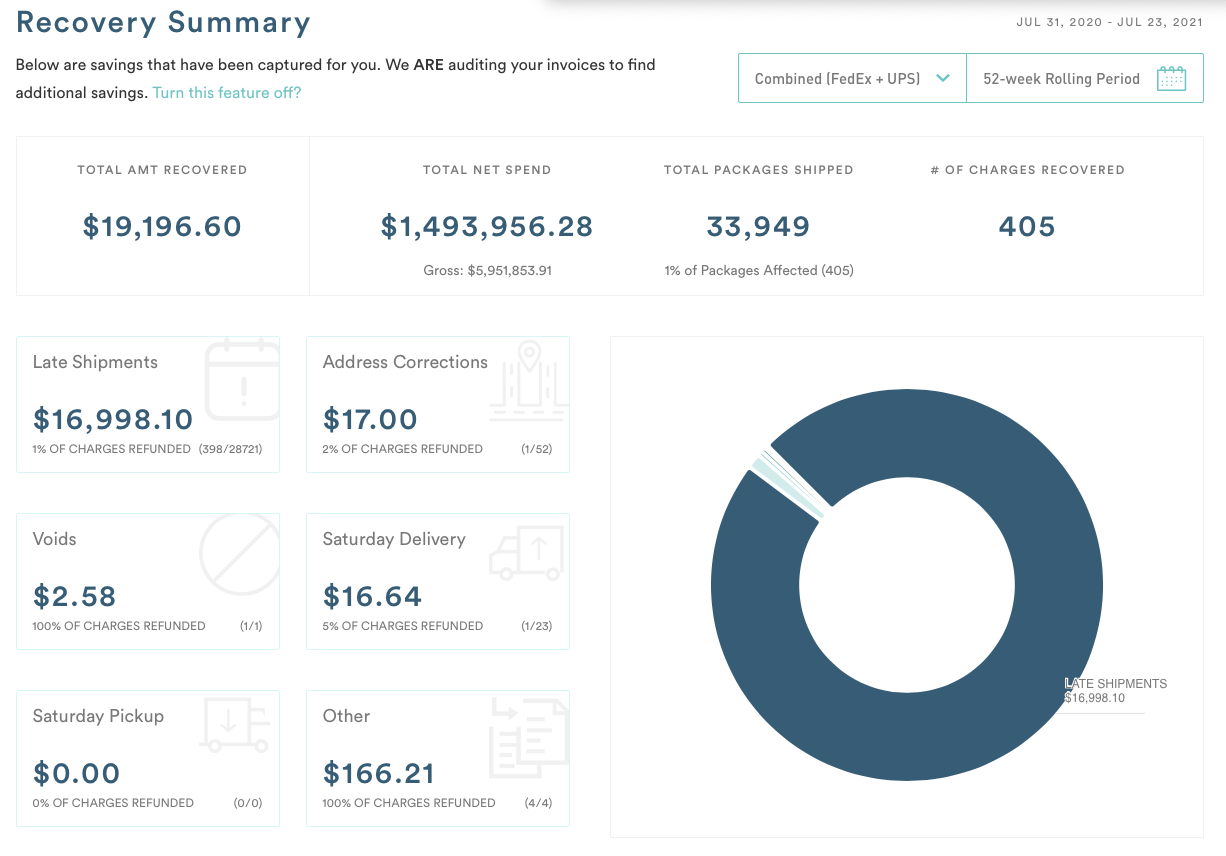Click the chevron on the carrier selector
Image resolution: width=1226 pixels, height=856 pixels.
[942, 77]
